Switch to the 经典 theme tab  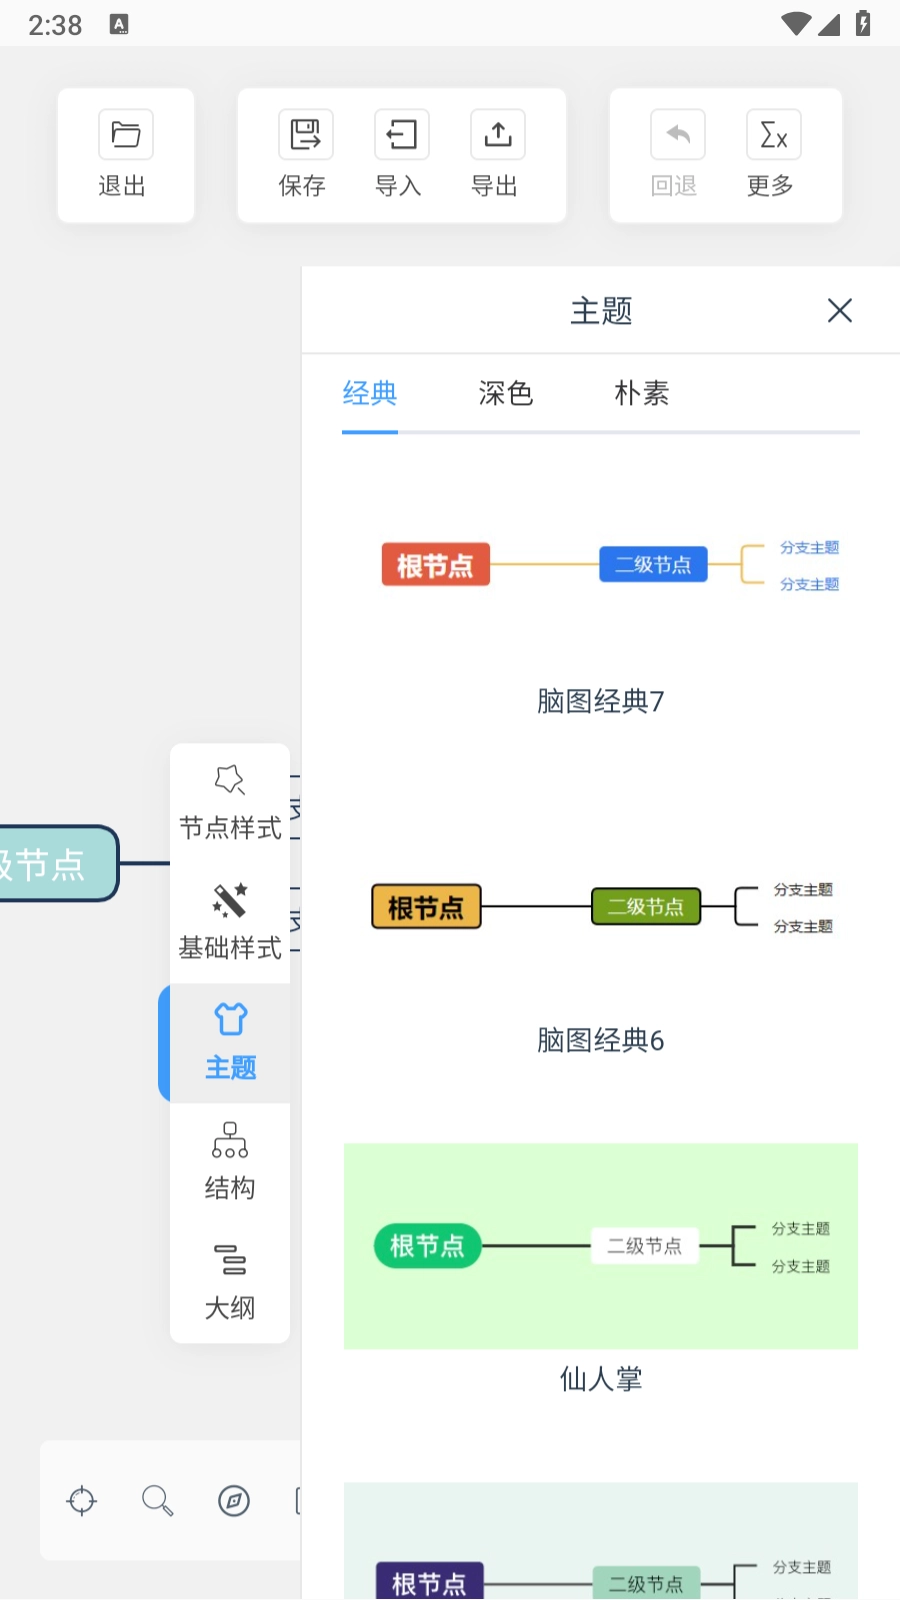click(370, 394)
